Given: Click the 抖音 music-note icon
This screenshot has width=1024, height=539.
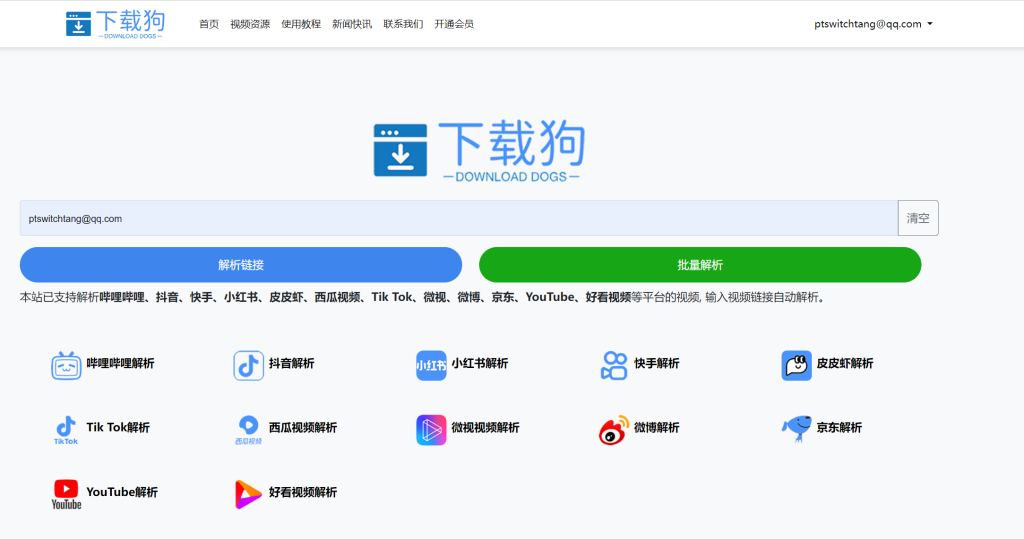Looking at the screenshot, I should [248, 365].
